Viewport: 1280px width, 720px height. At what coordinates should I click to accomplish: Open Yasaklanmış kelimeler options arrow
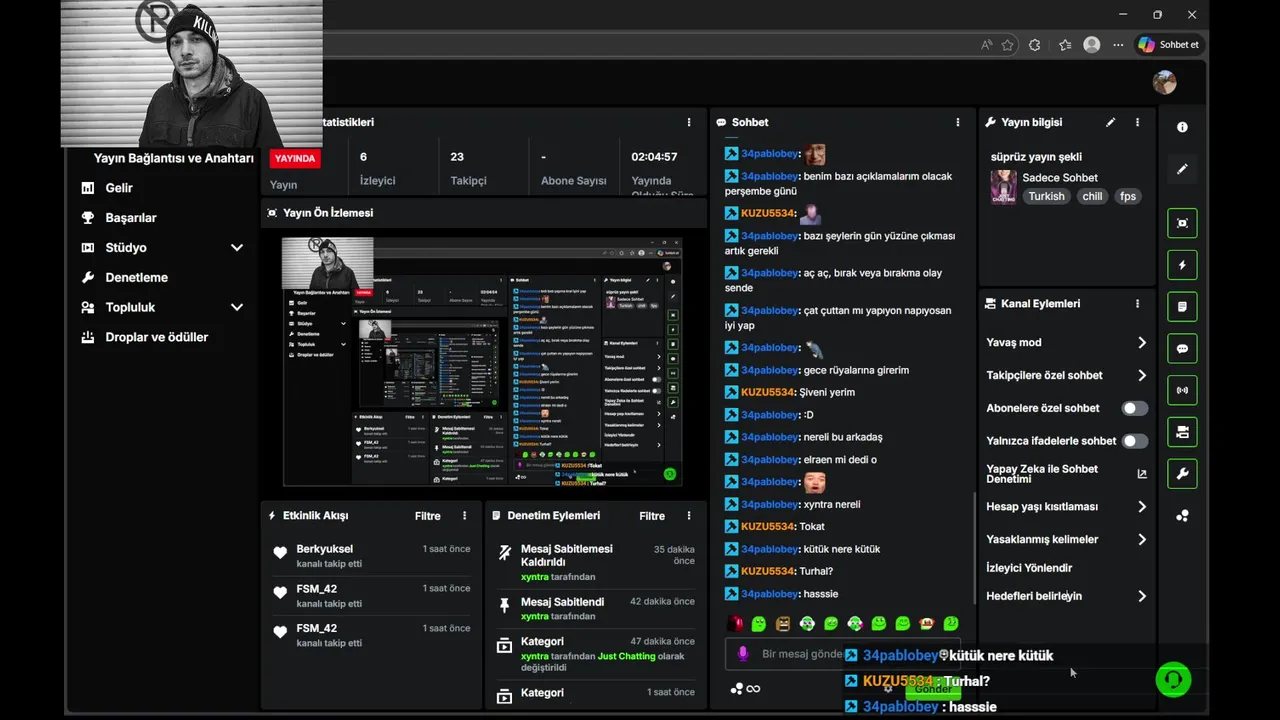[1142, 540]
